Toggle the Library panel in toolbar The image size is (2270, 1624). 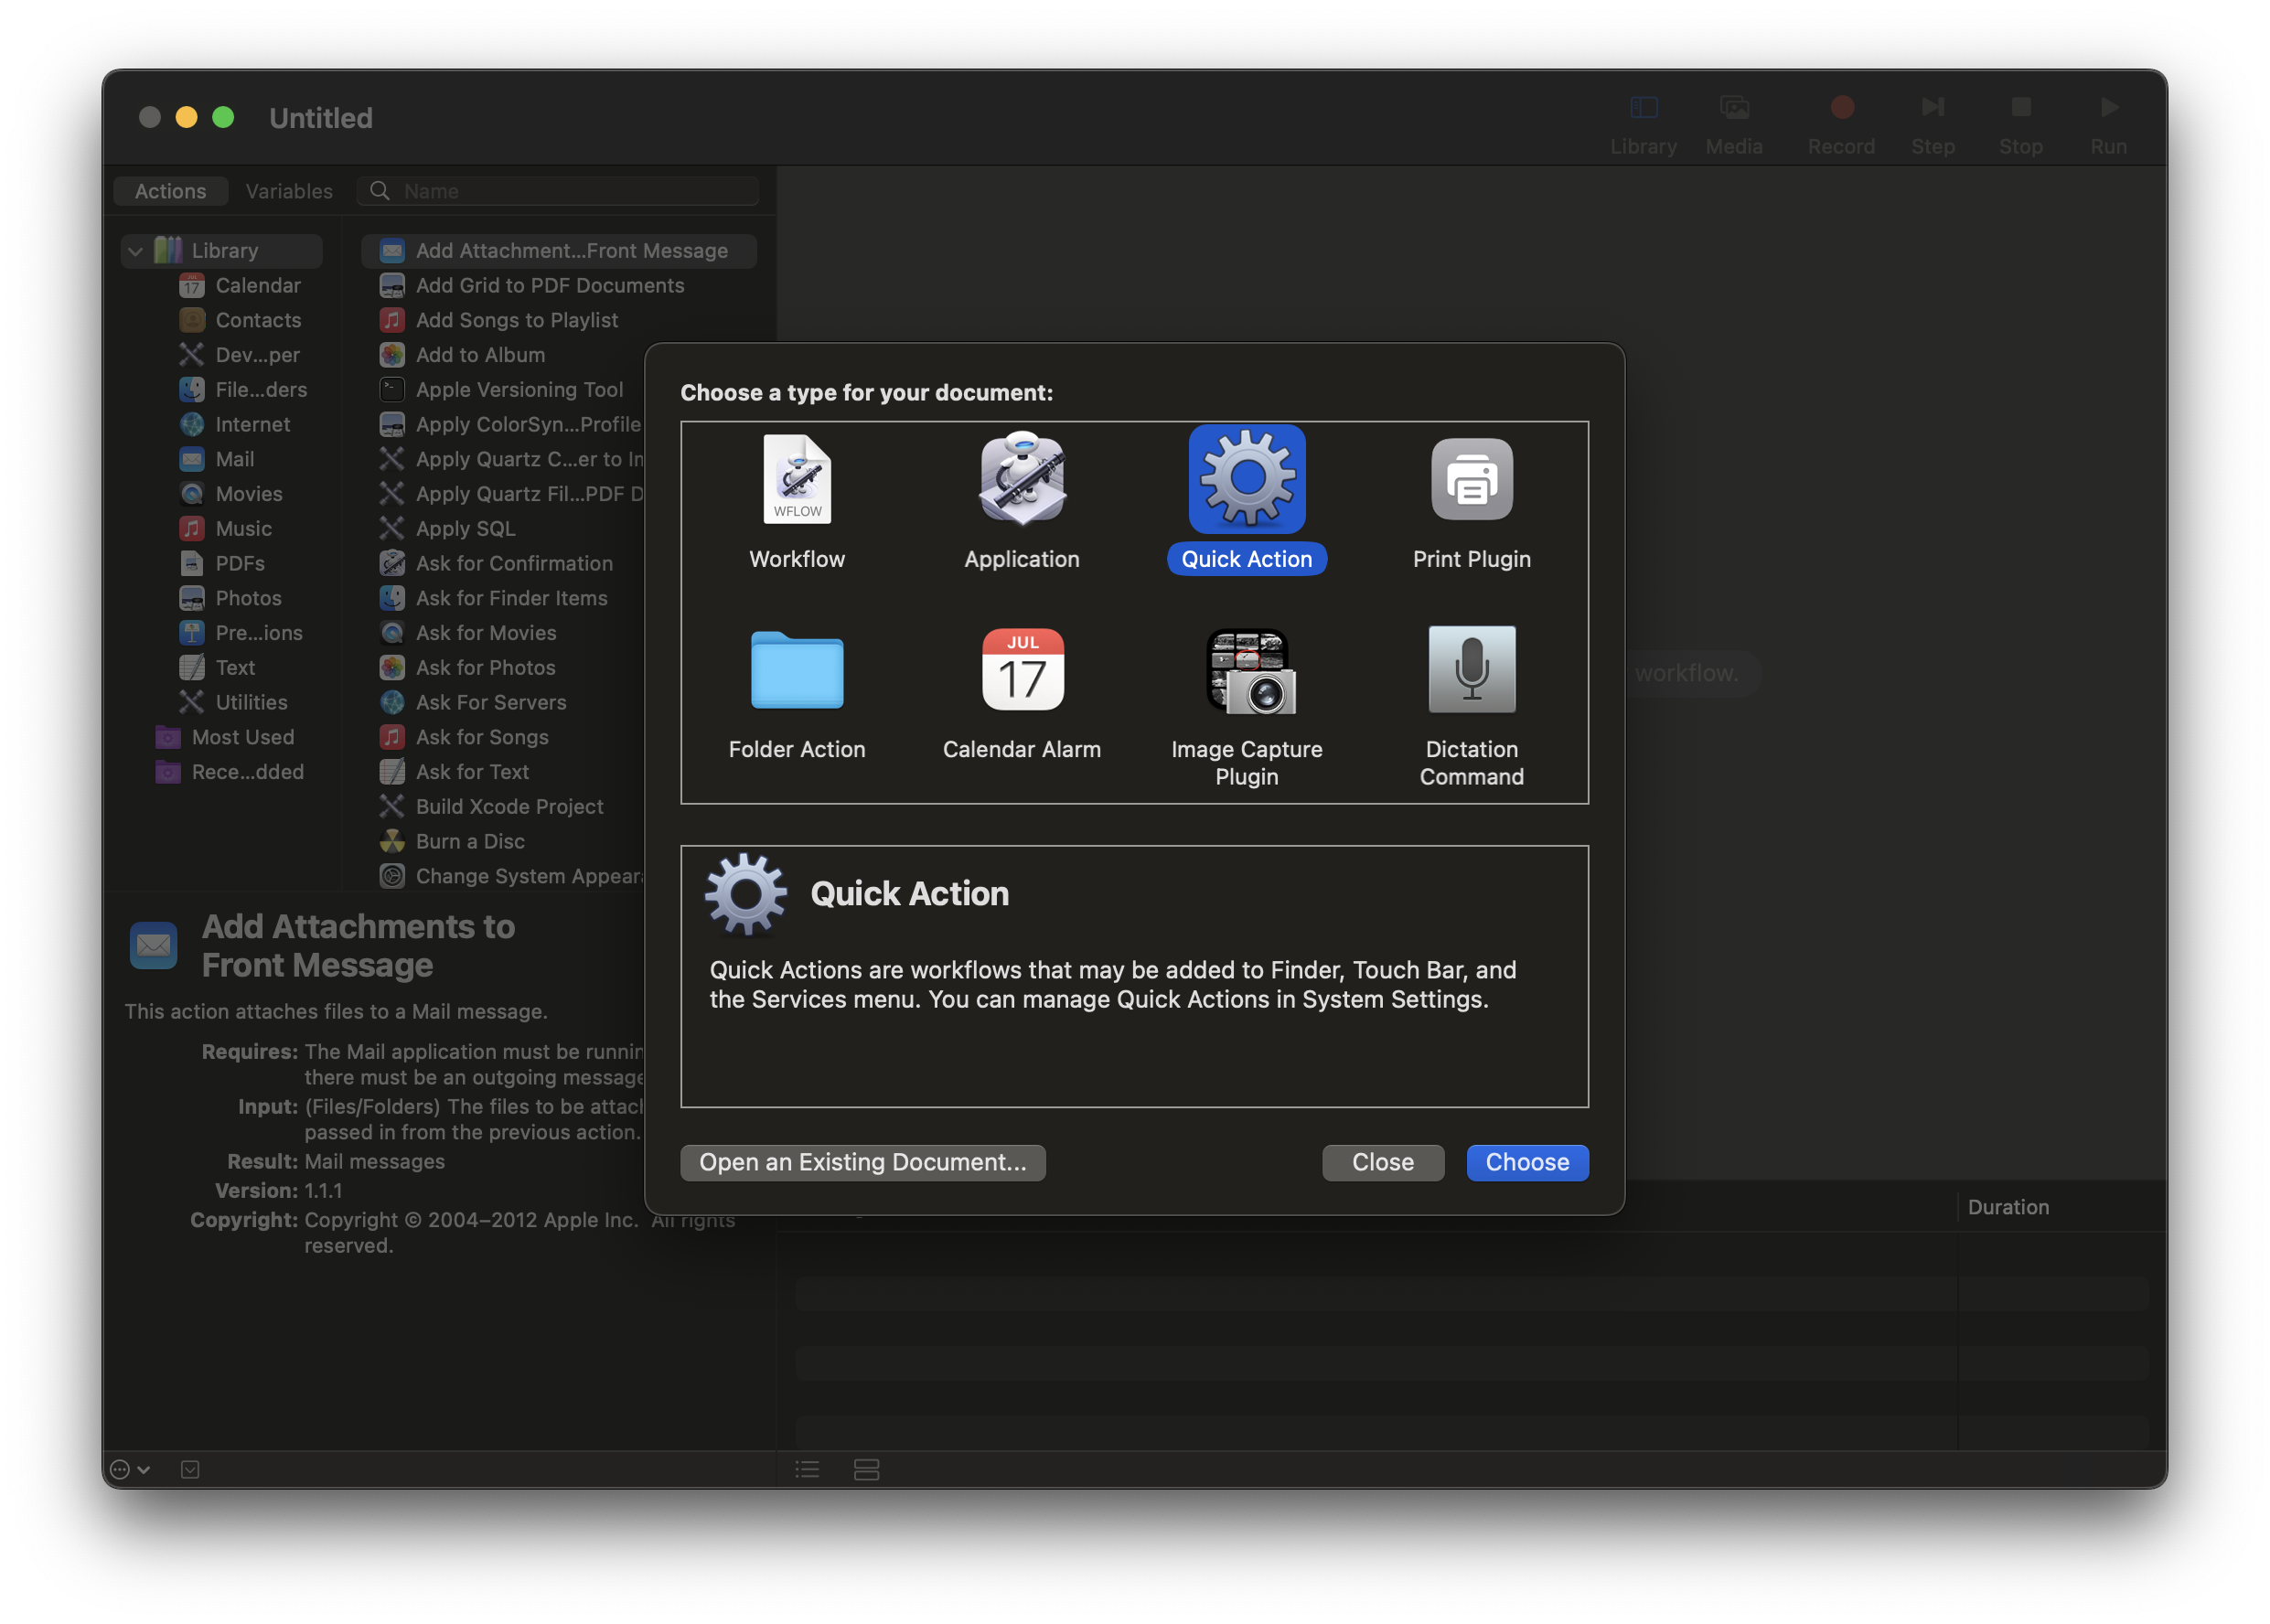(x=1643, y=108)
